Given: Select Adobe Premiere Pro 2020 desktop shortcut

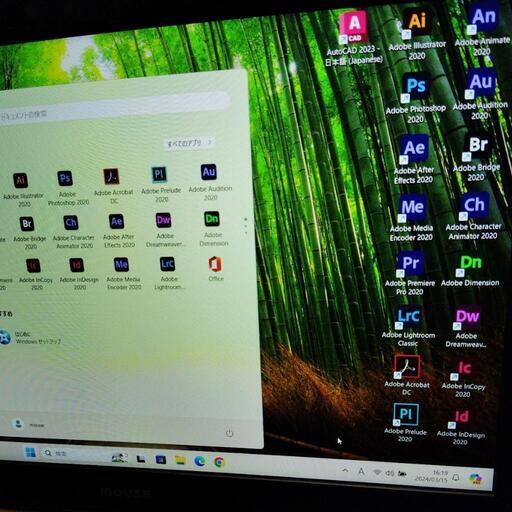Looking at the screenshot, I should point(410,273).
